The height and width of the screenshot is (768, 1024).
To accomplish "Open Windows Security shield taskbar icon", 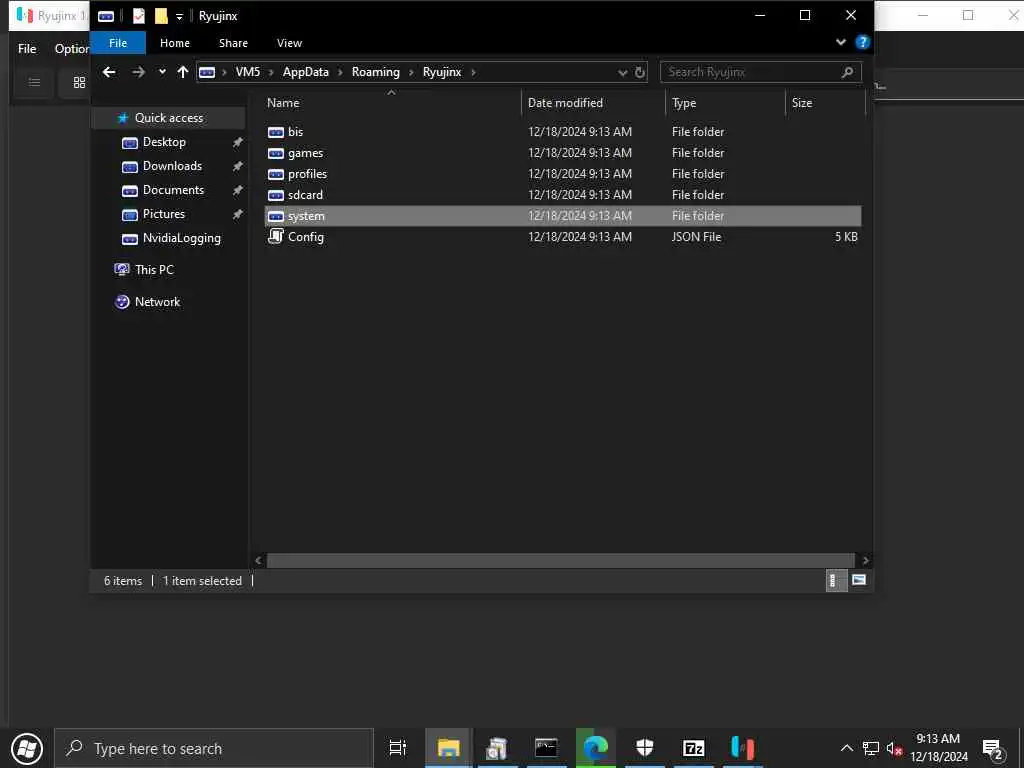I will coord(645,748).
